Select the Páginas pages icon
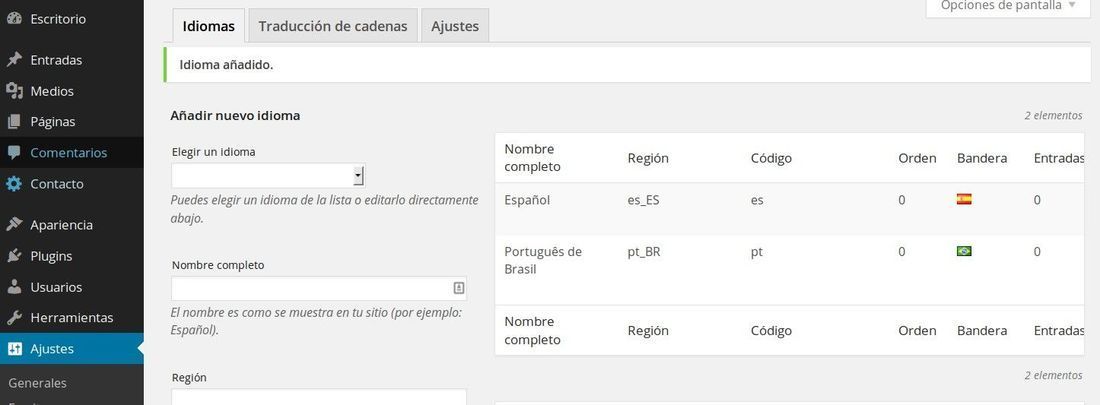Image resolution: width=1100 pixels, height=405 pixels. click(14, 121)
